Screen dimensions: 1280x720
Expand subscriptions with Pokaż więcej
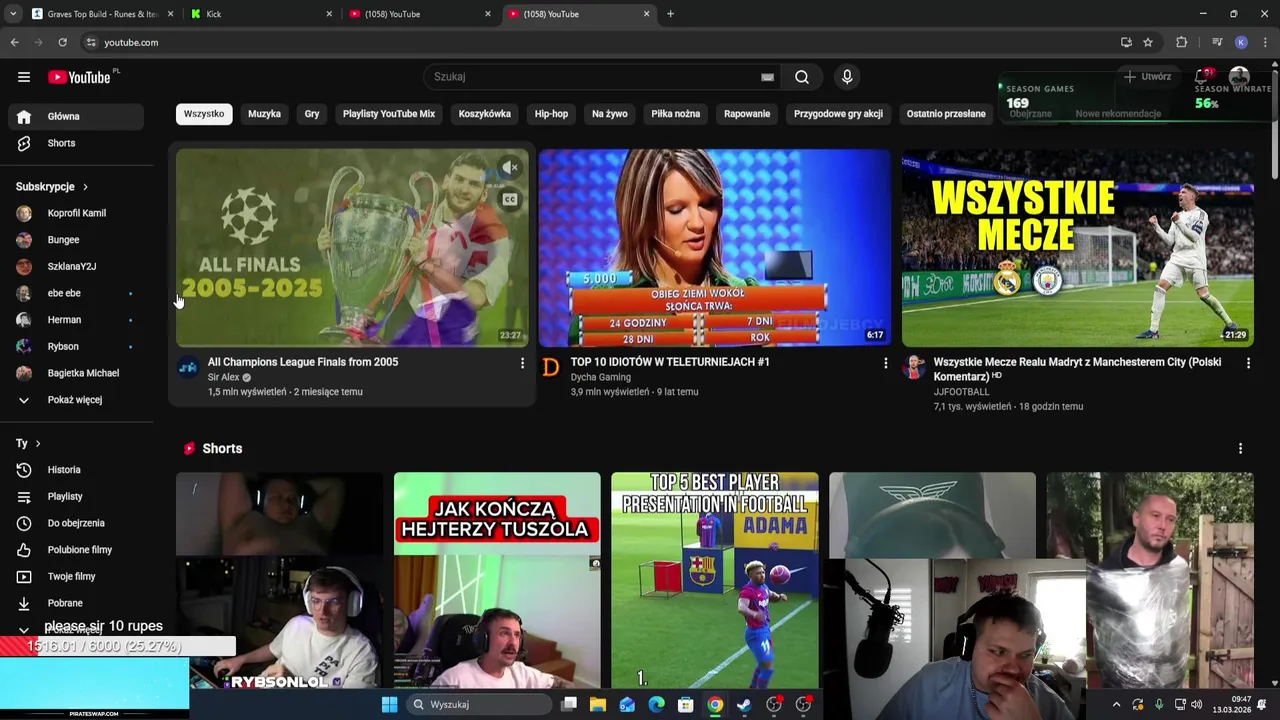point(76,400)
